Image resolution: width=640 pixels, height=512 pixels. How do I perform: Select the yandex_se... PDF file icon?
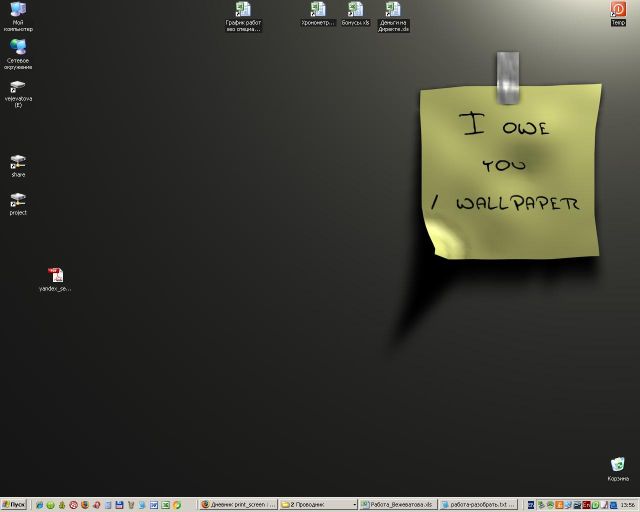[55, 279]
